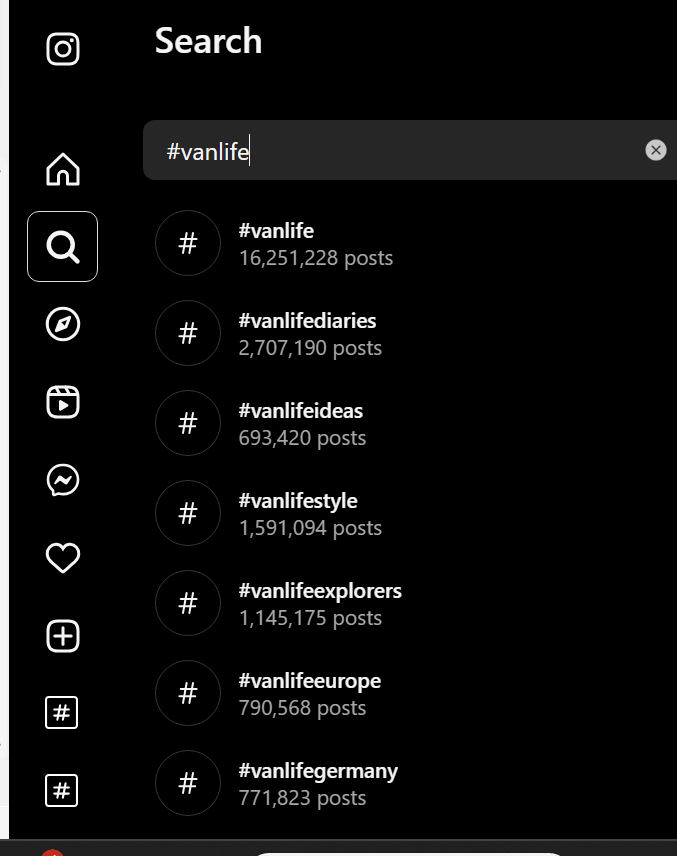Open the lower pinned hashtag icon in sidebar

pyautogui.click(x=62, y=790)
